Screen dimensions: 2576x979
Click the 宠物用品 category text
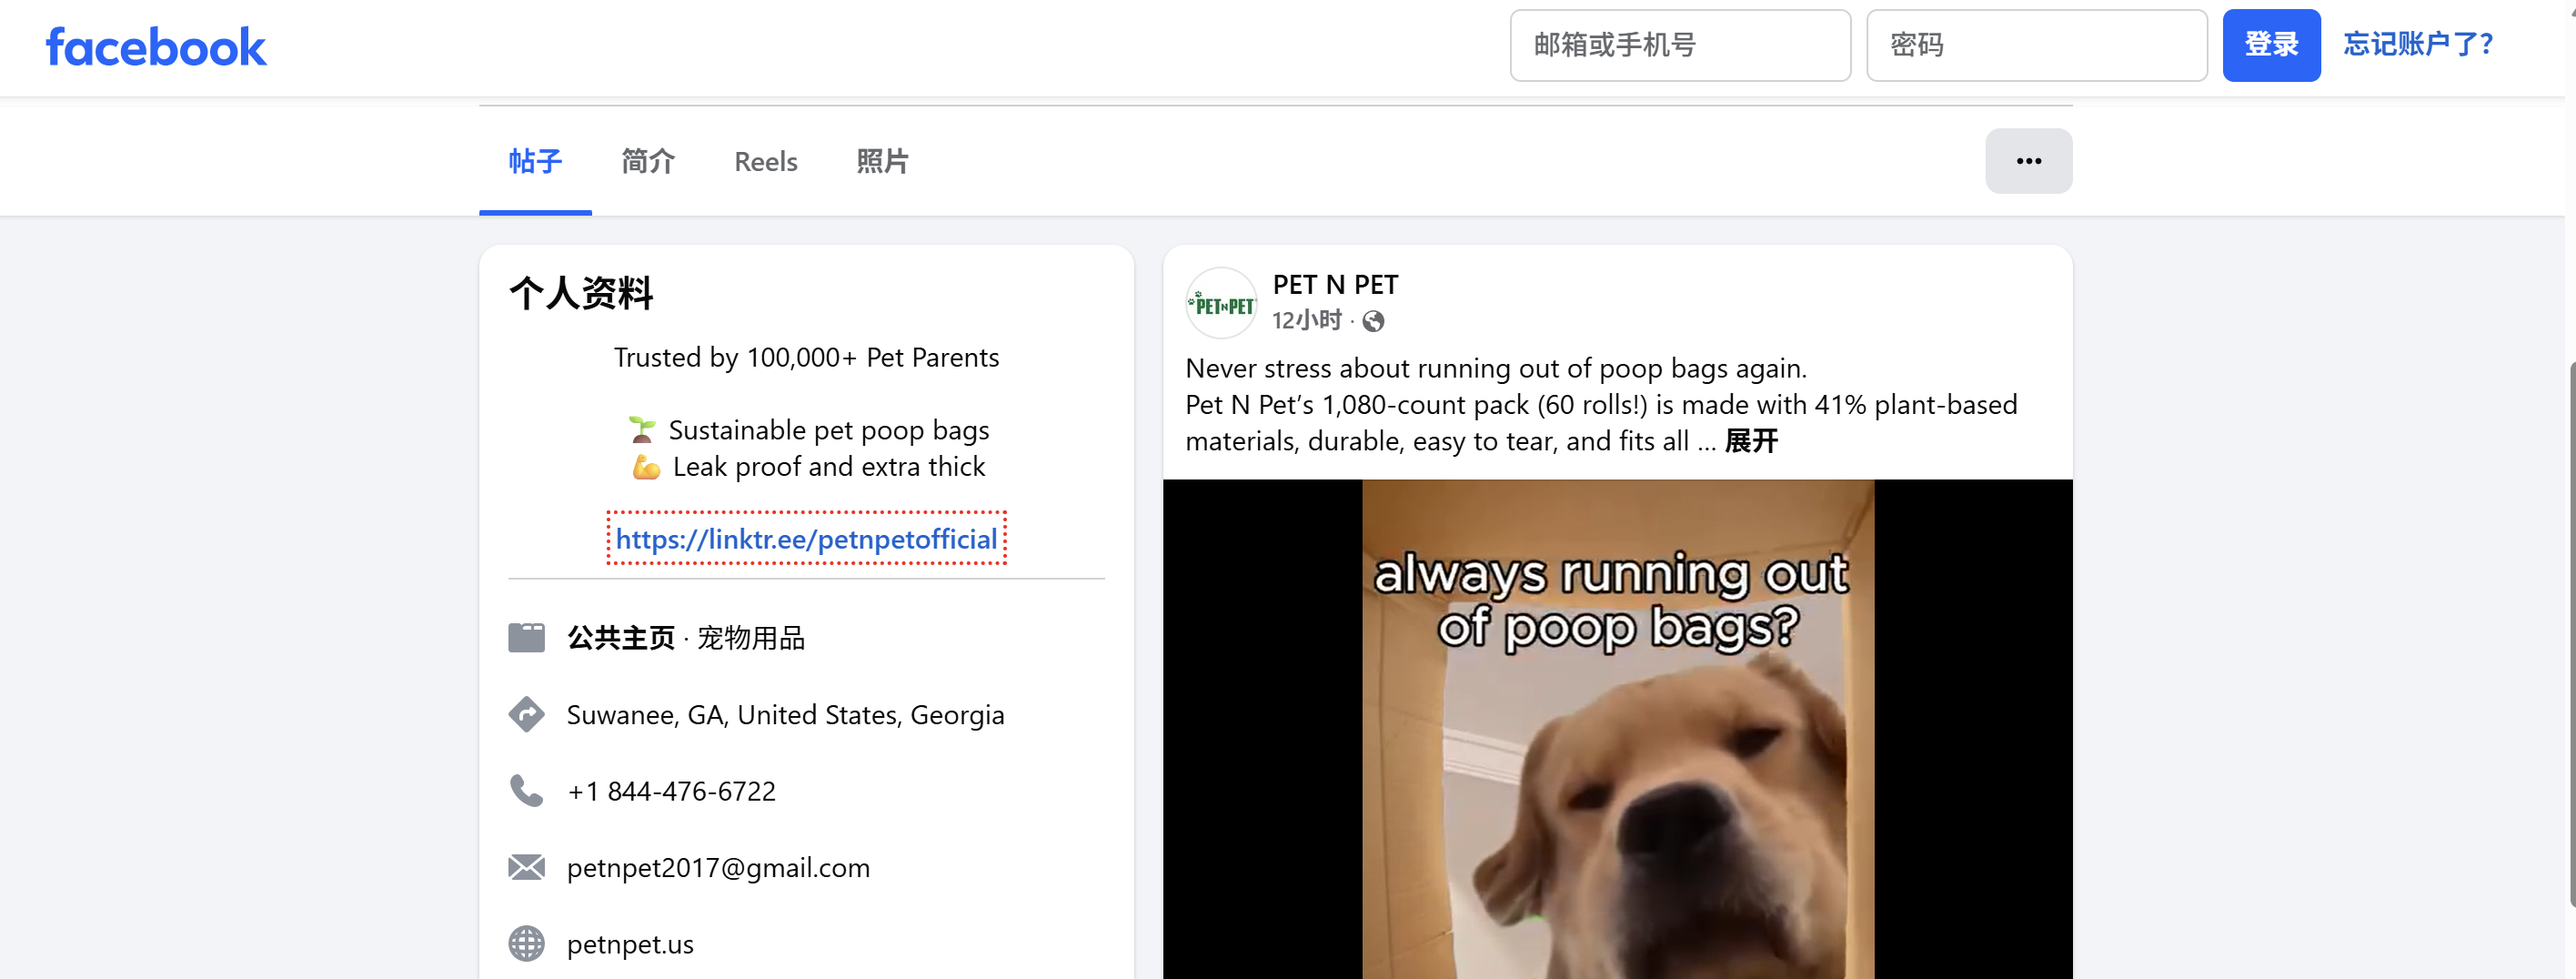click(750, 638)
